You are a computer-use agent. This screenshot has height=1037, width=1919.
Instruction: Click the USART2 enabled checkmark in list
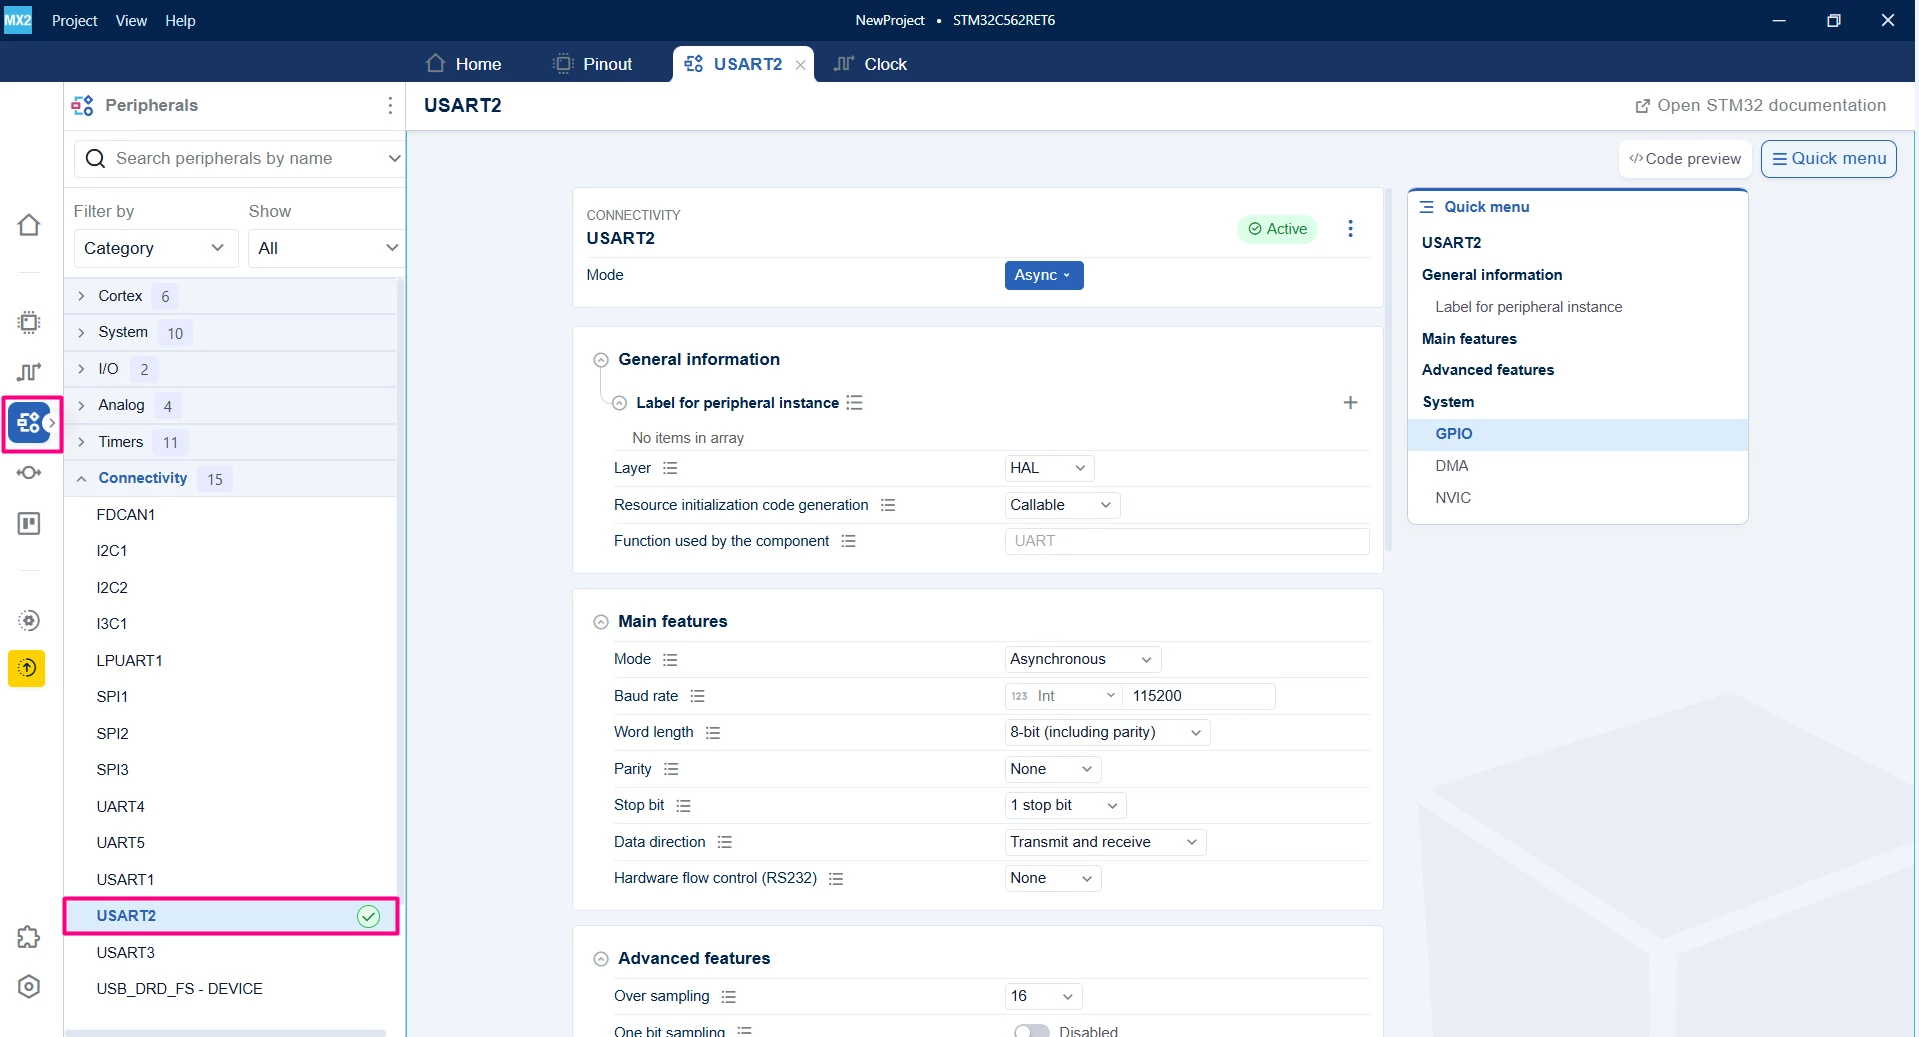click(368, 916)
